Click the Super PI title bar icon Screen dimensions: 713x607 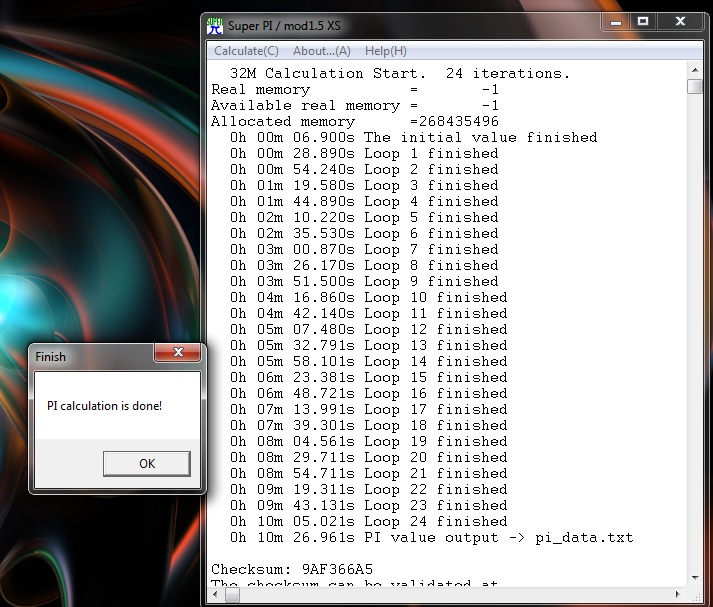click(x=215, y=26)
